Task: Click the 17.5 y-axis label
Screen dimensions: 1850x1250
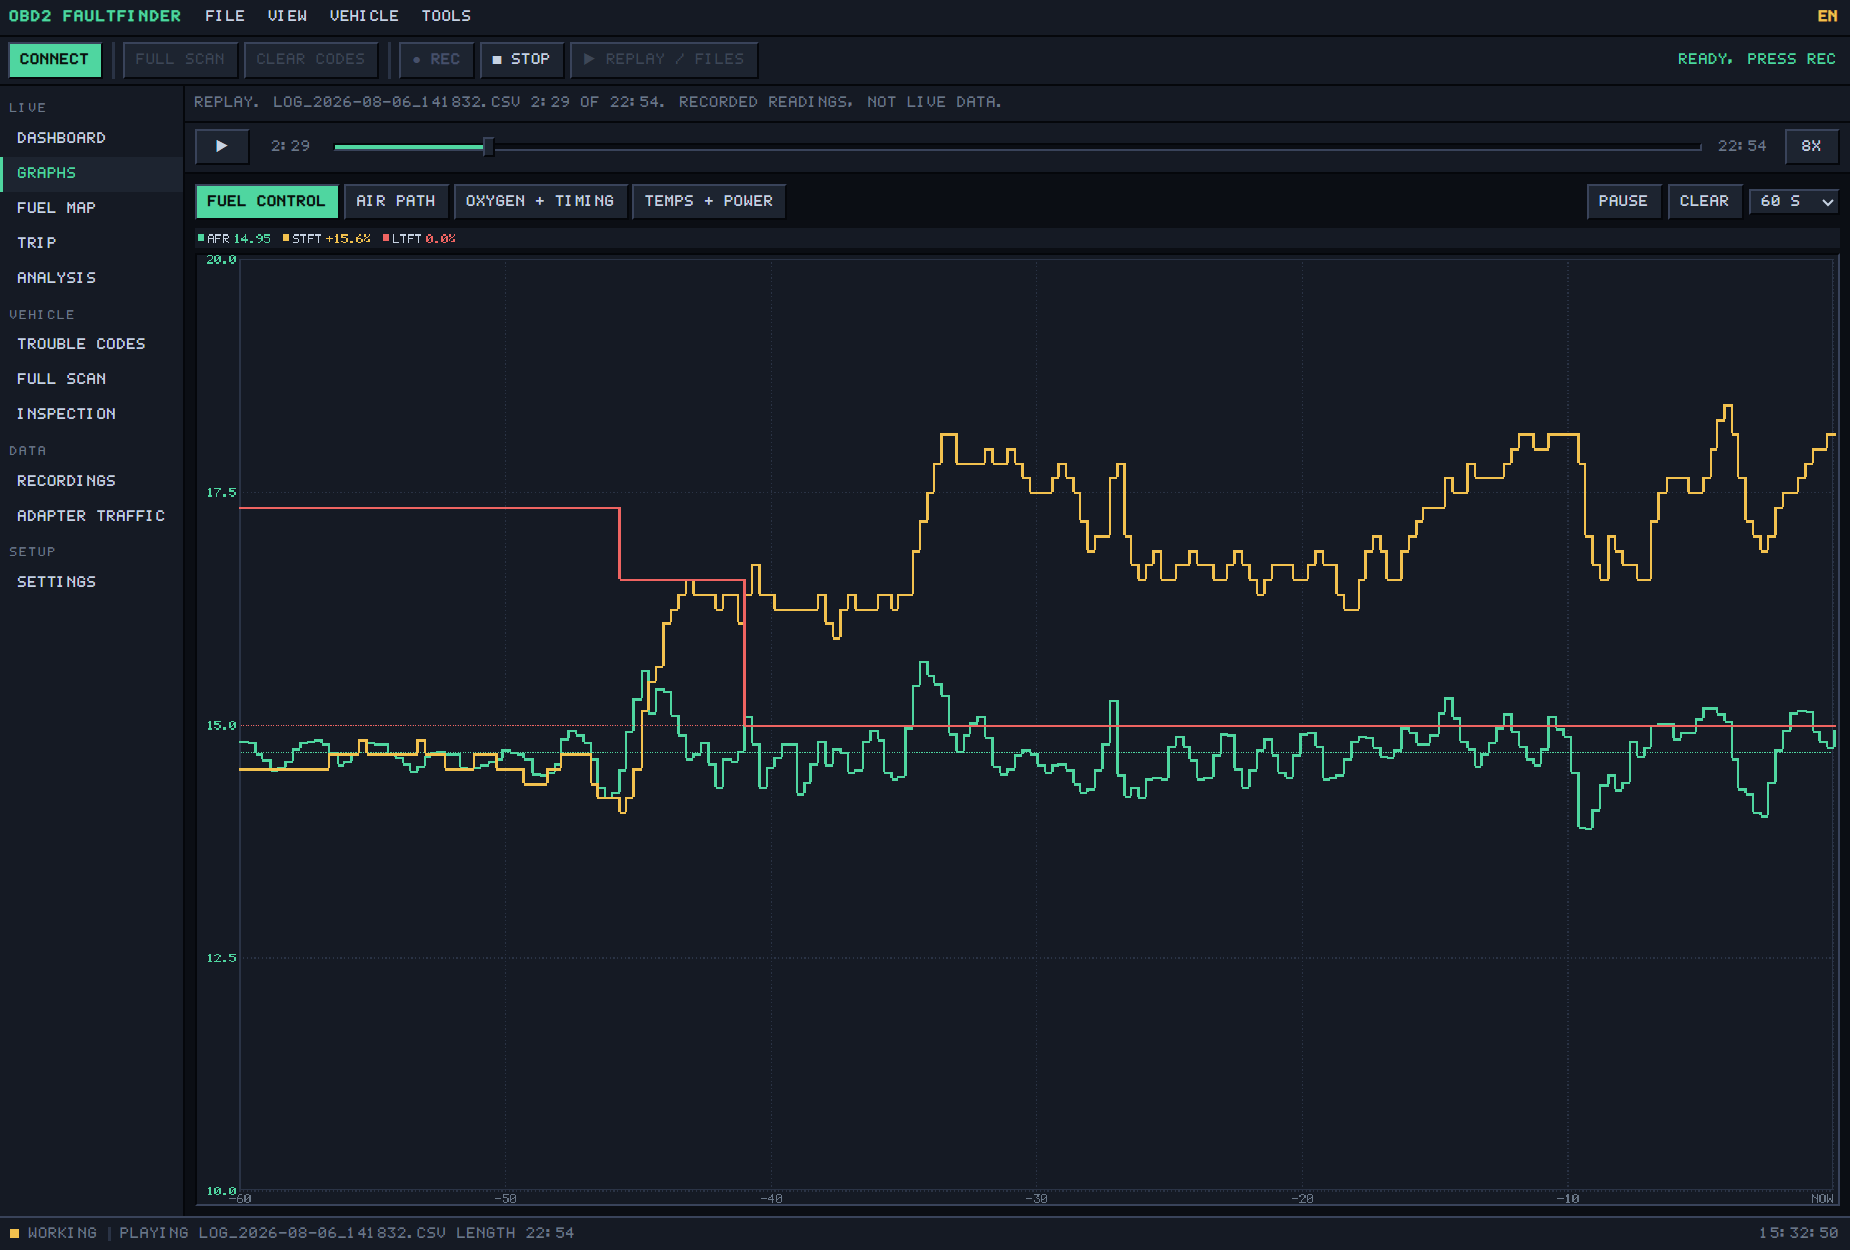Action: [221, 492]
